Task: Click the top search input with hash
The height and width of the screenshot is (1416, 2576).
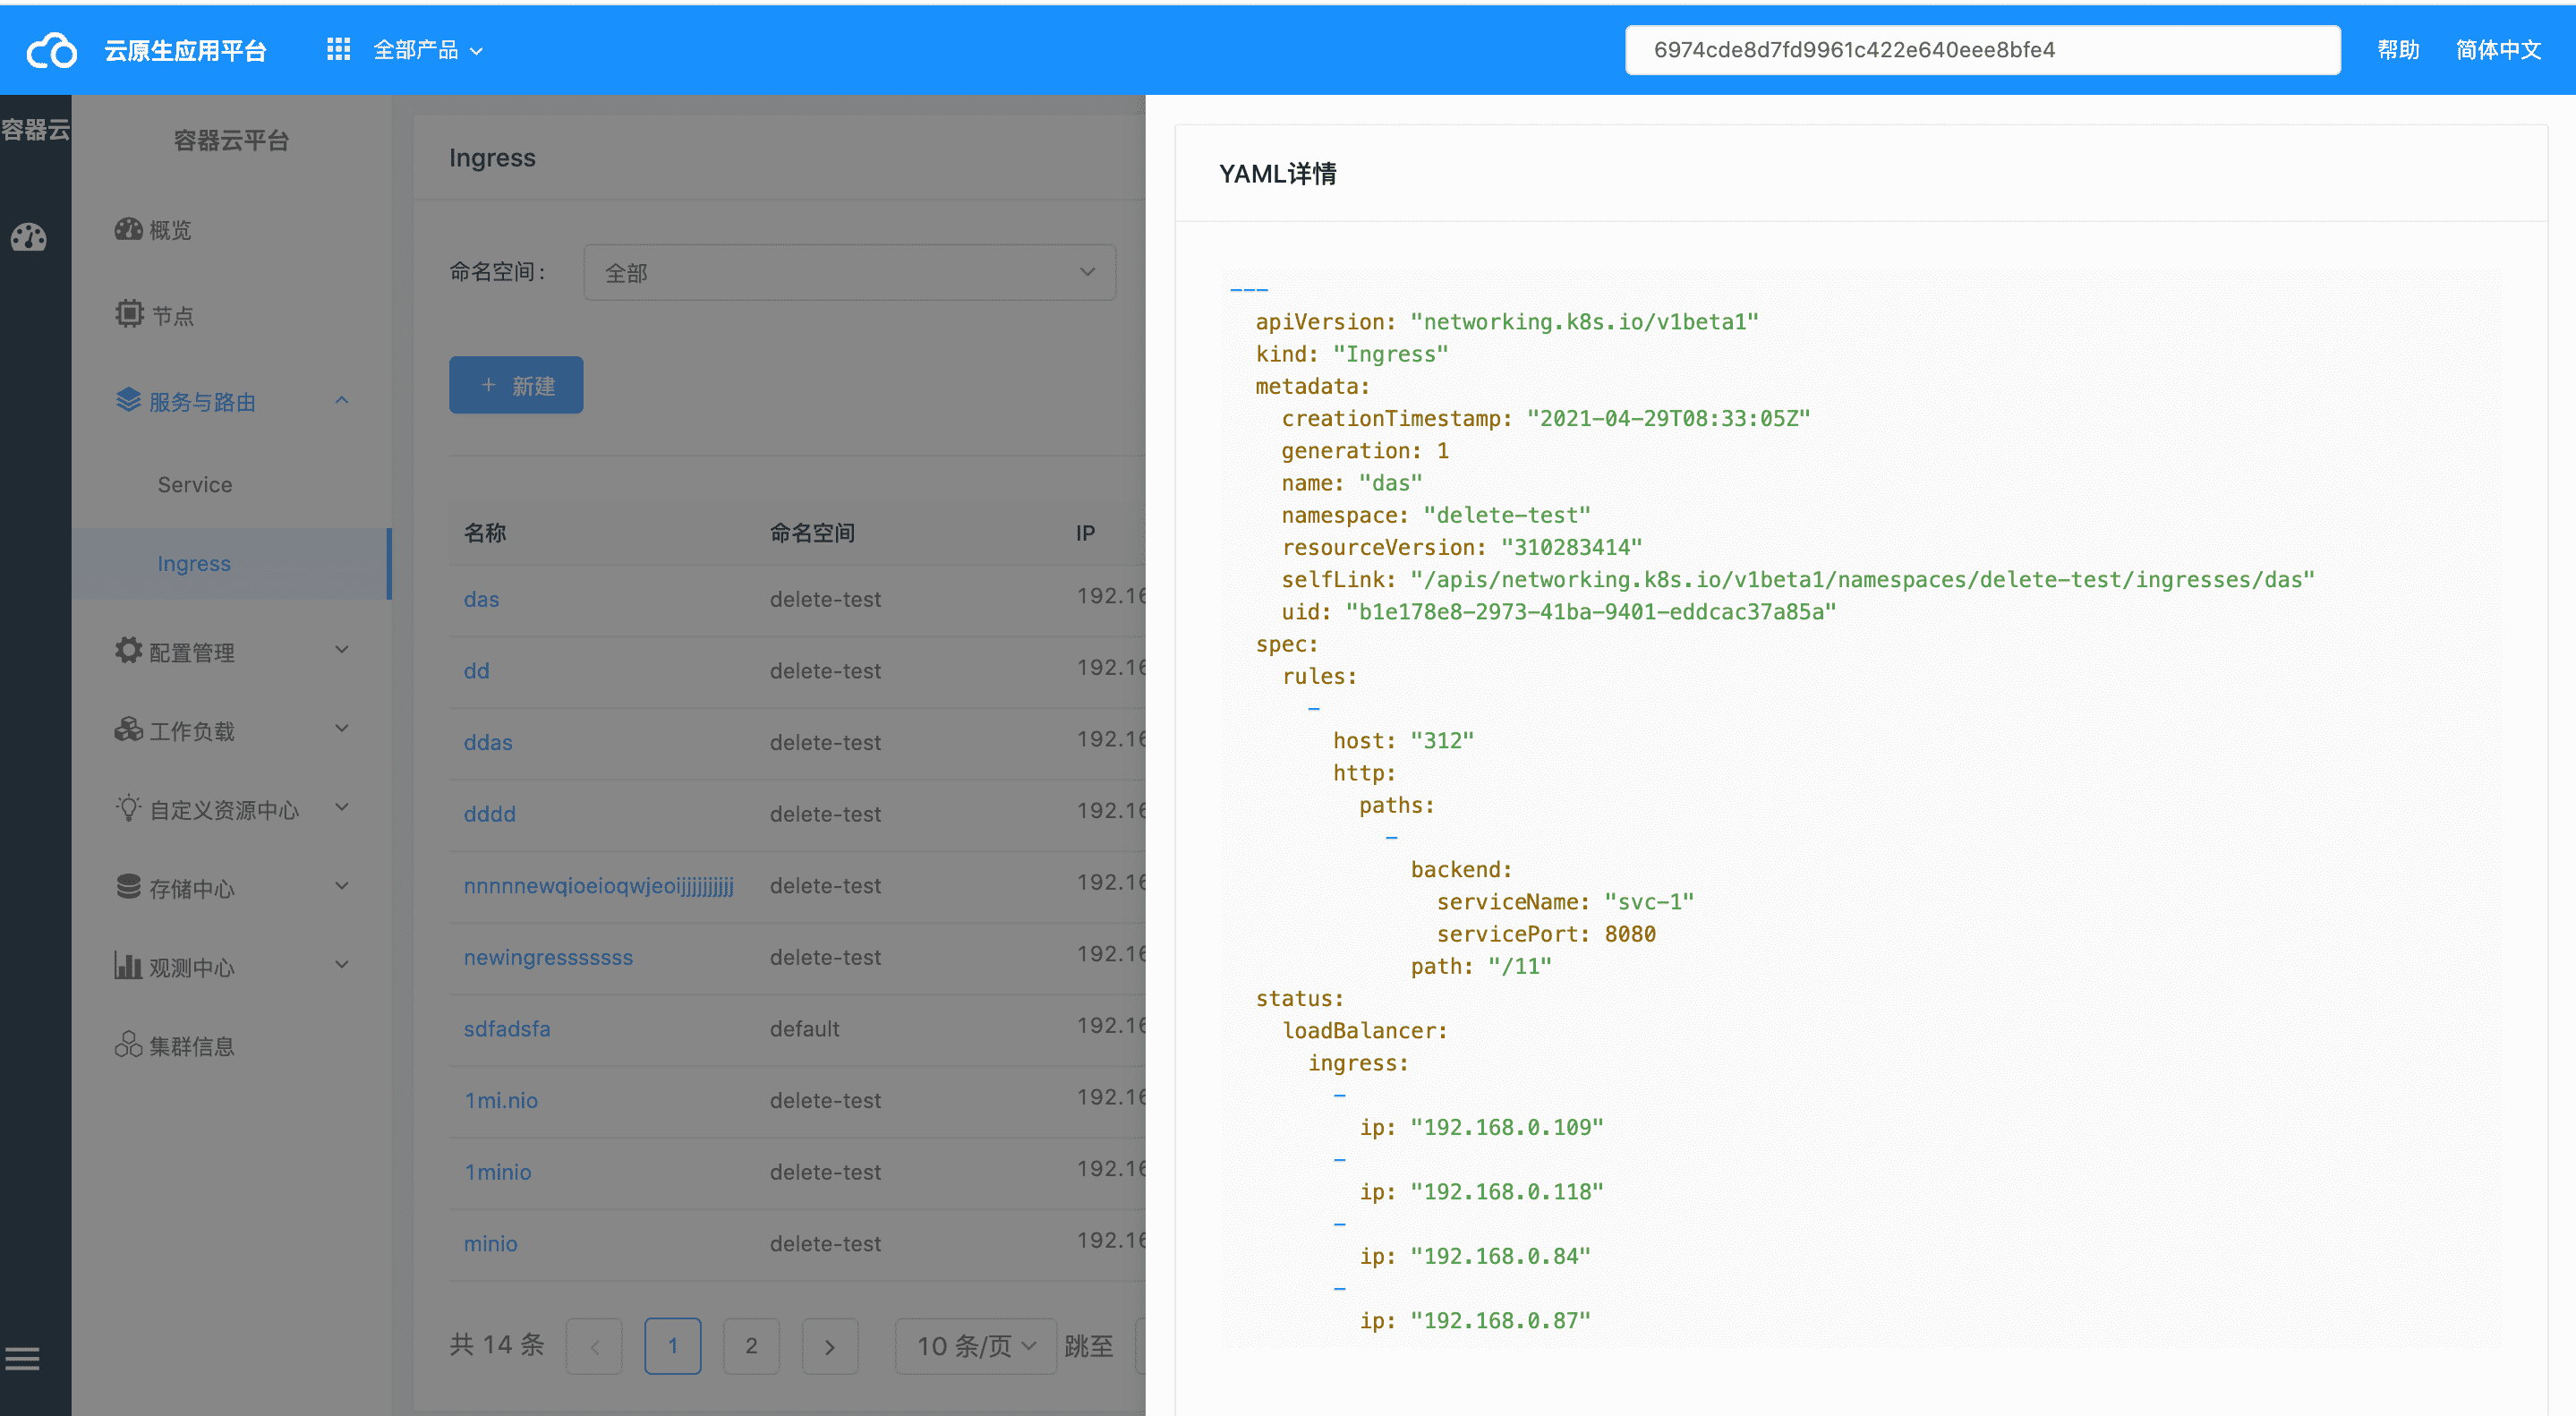Action: [1982, 50]
